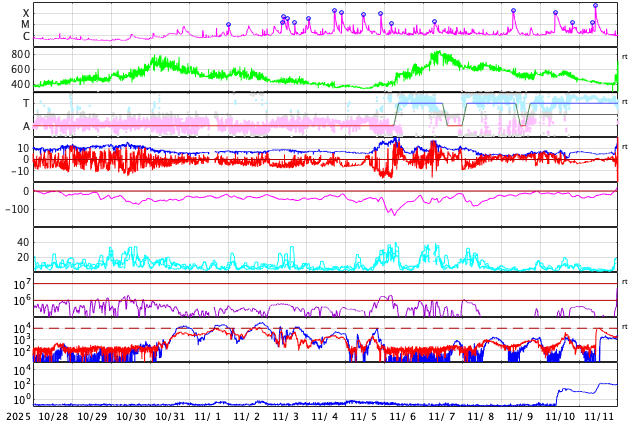Select the flare marker circle above 11/7

coord(434,22)
